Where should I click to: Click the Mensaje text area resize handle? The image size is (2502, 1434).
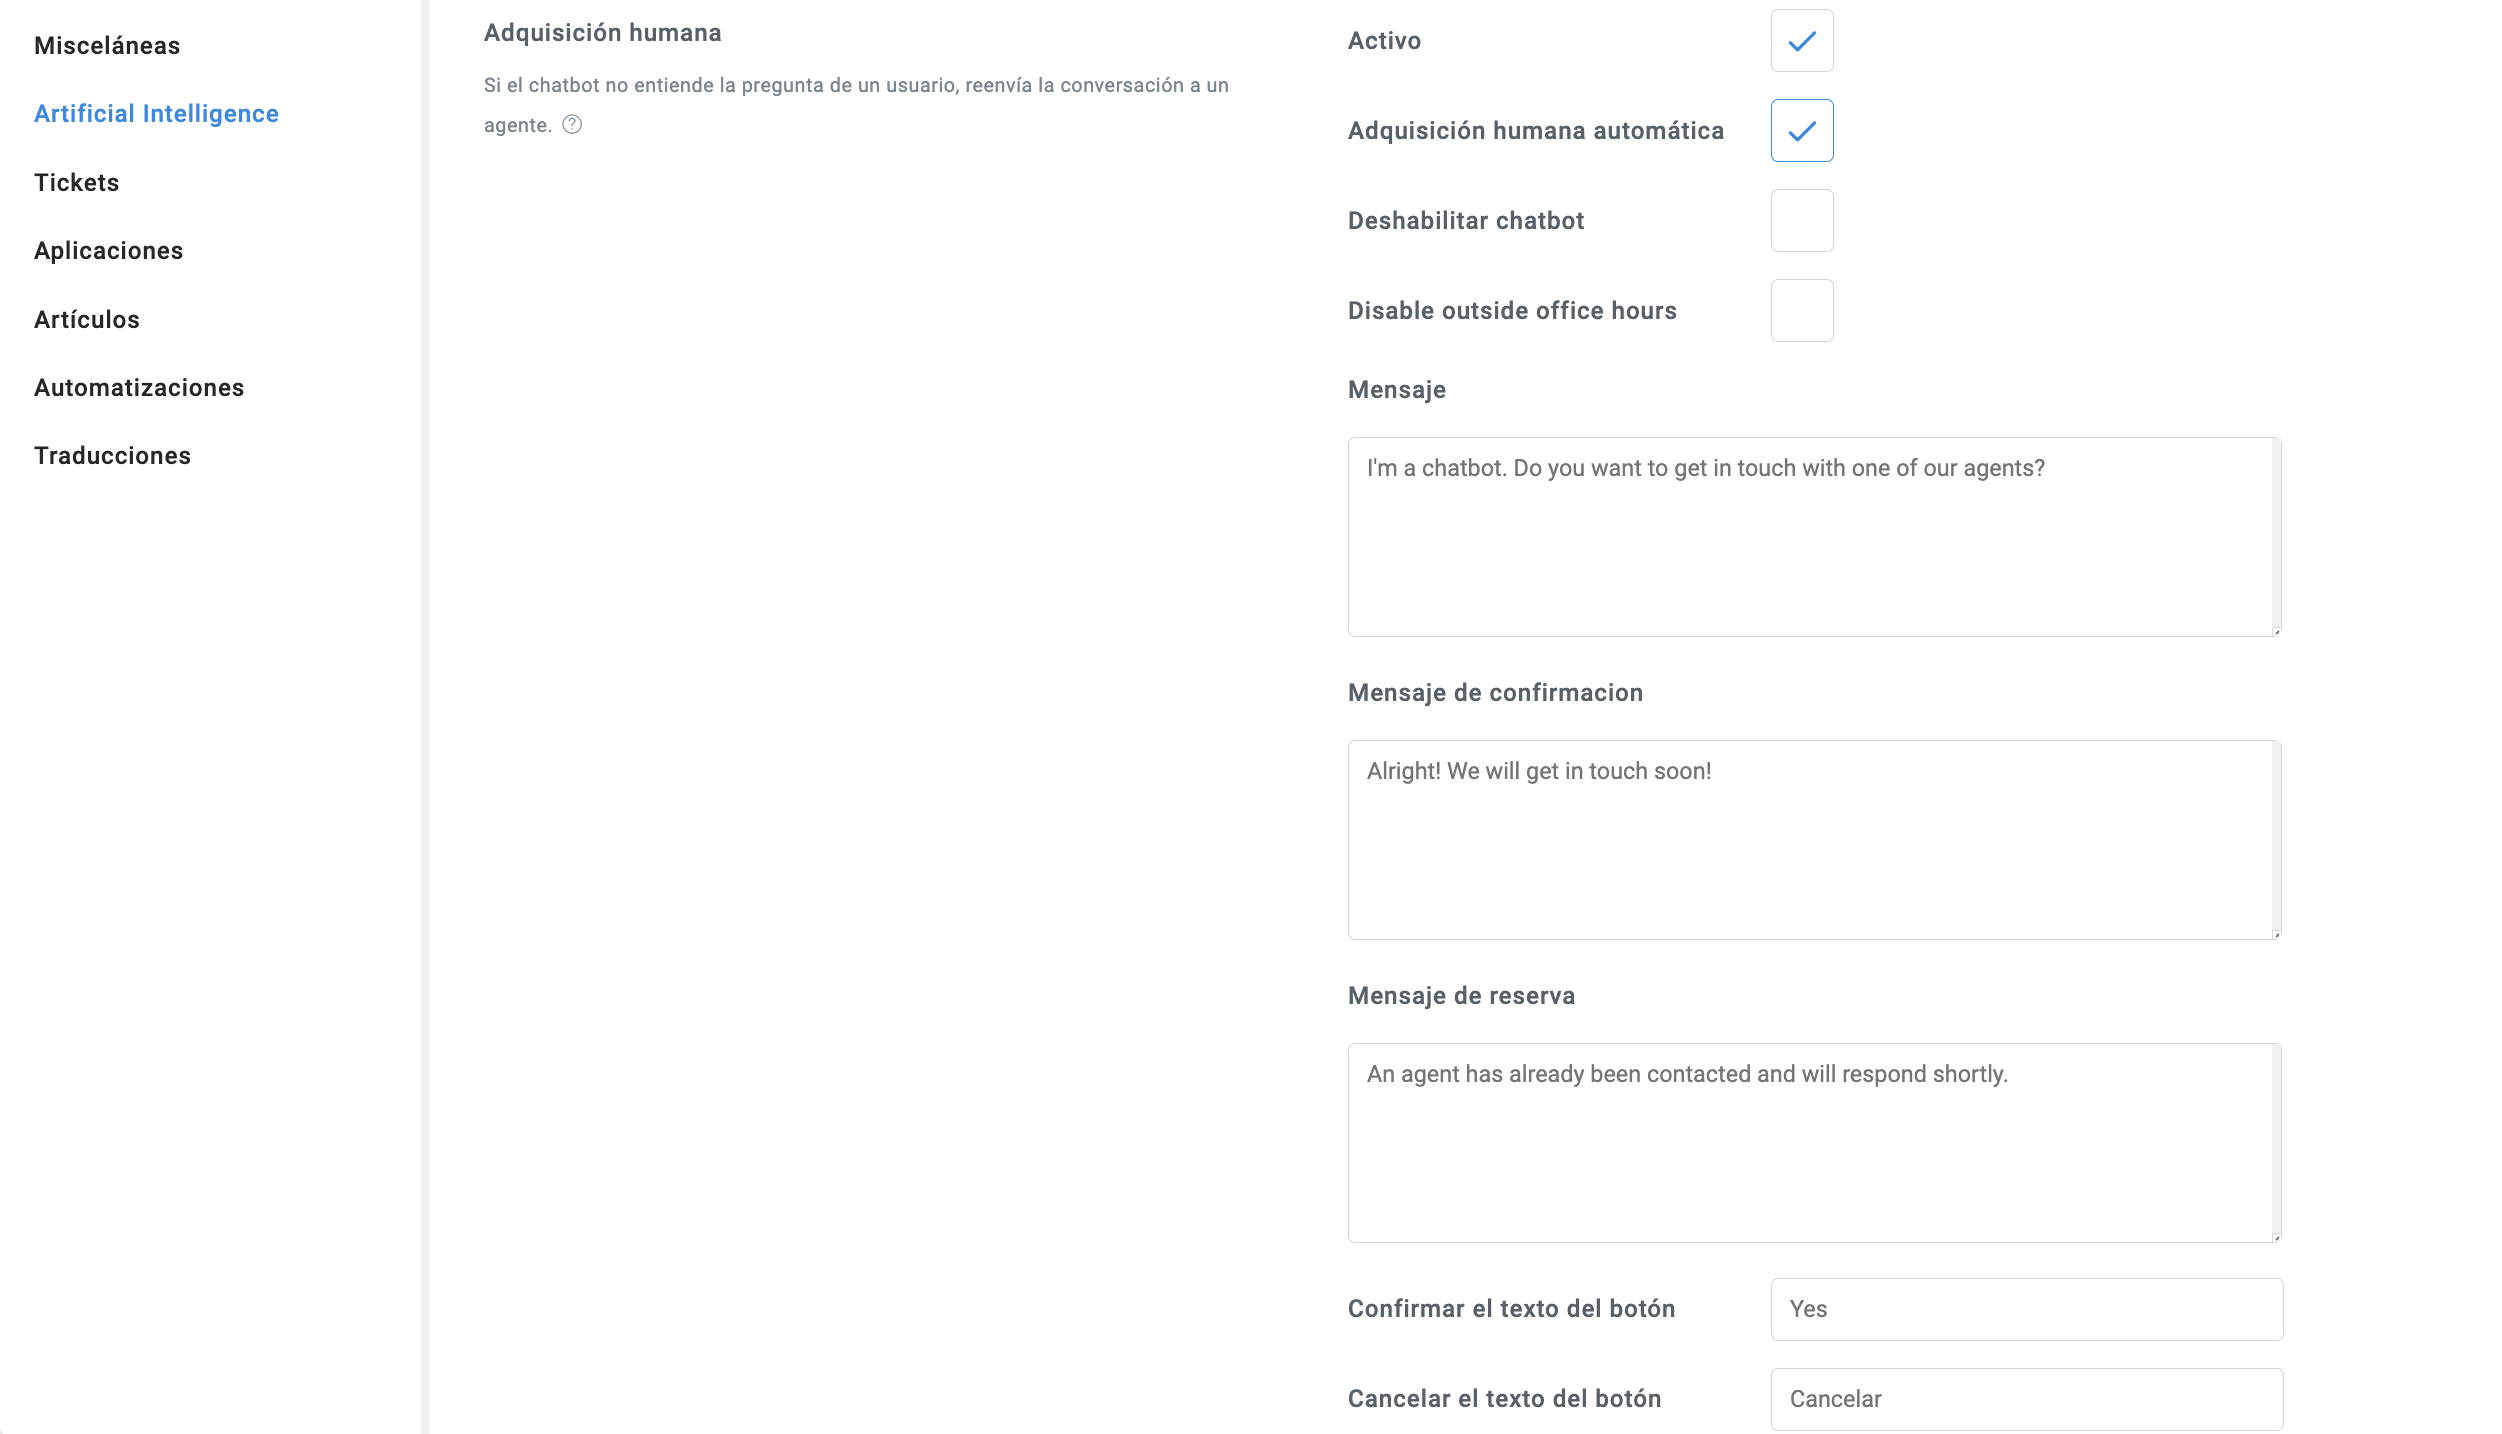[2276, 631]
